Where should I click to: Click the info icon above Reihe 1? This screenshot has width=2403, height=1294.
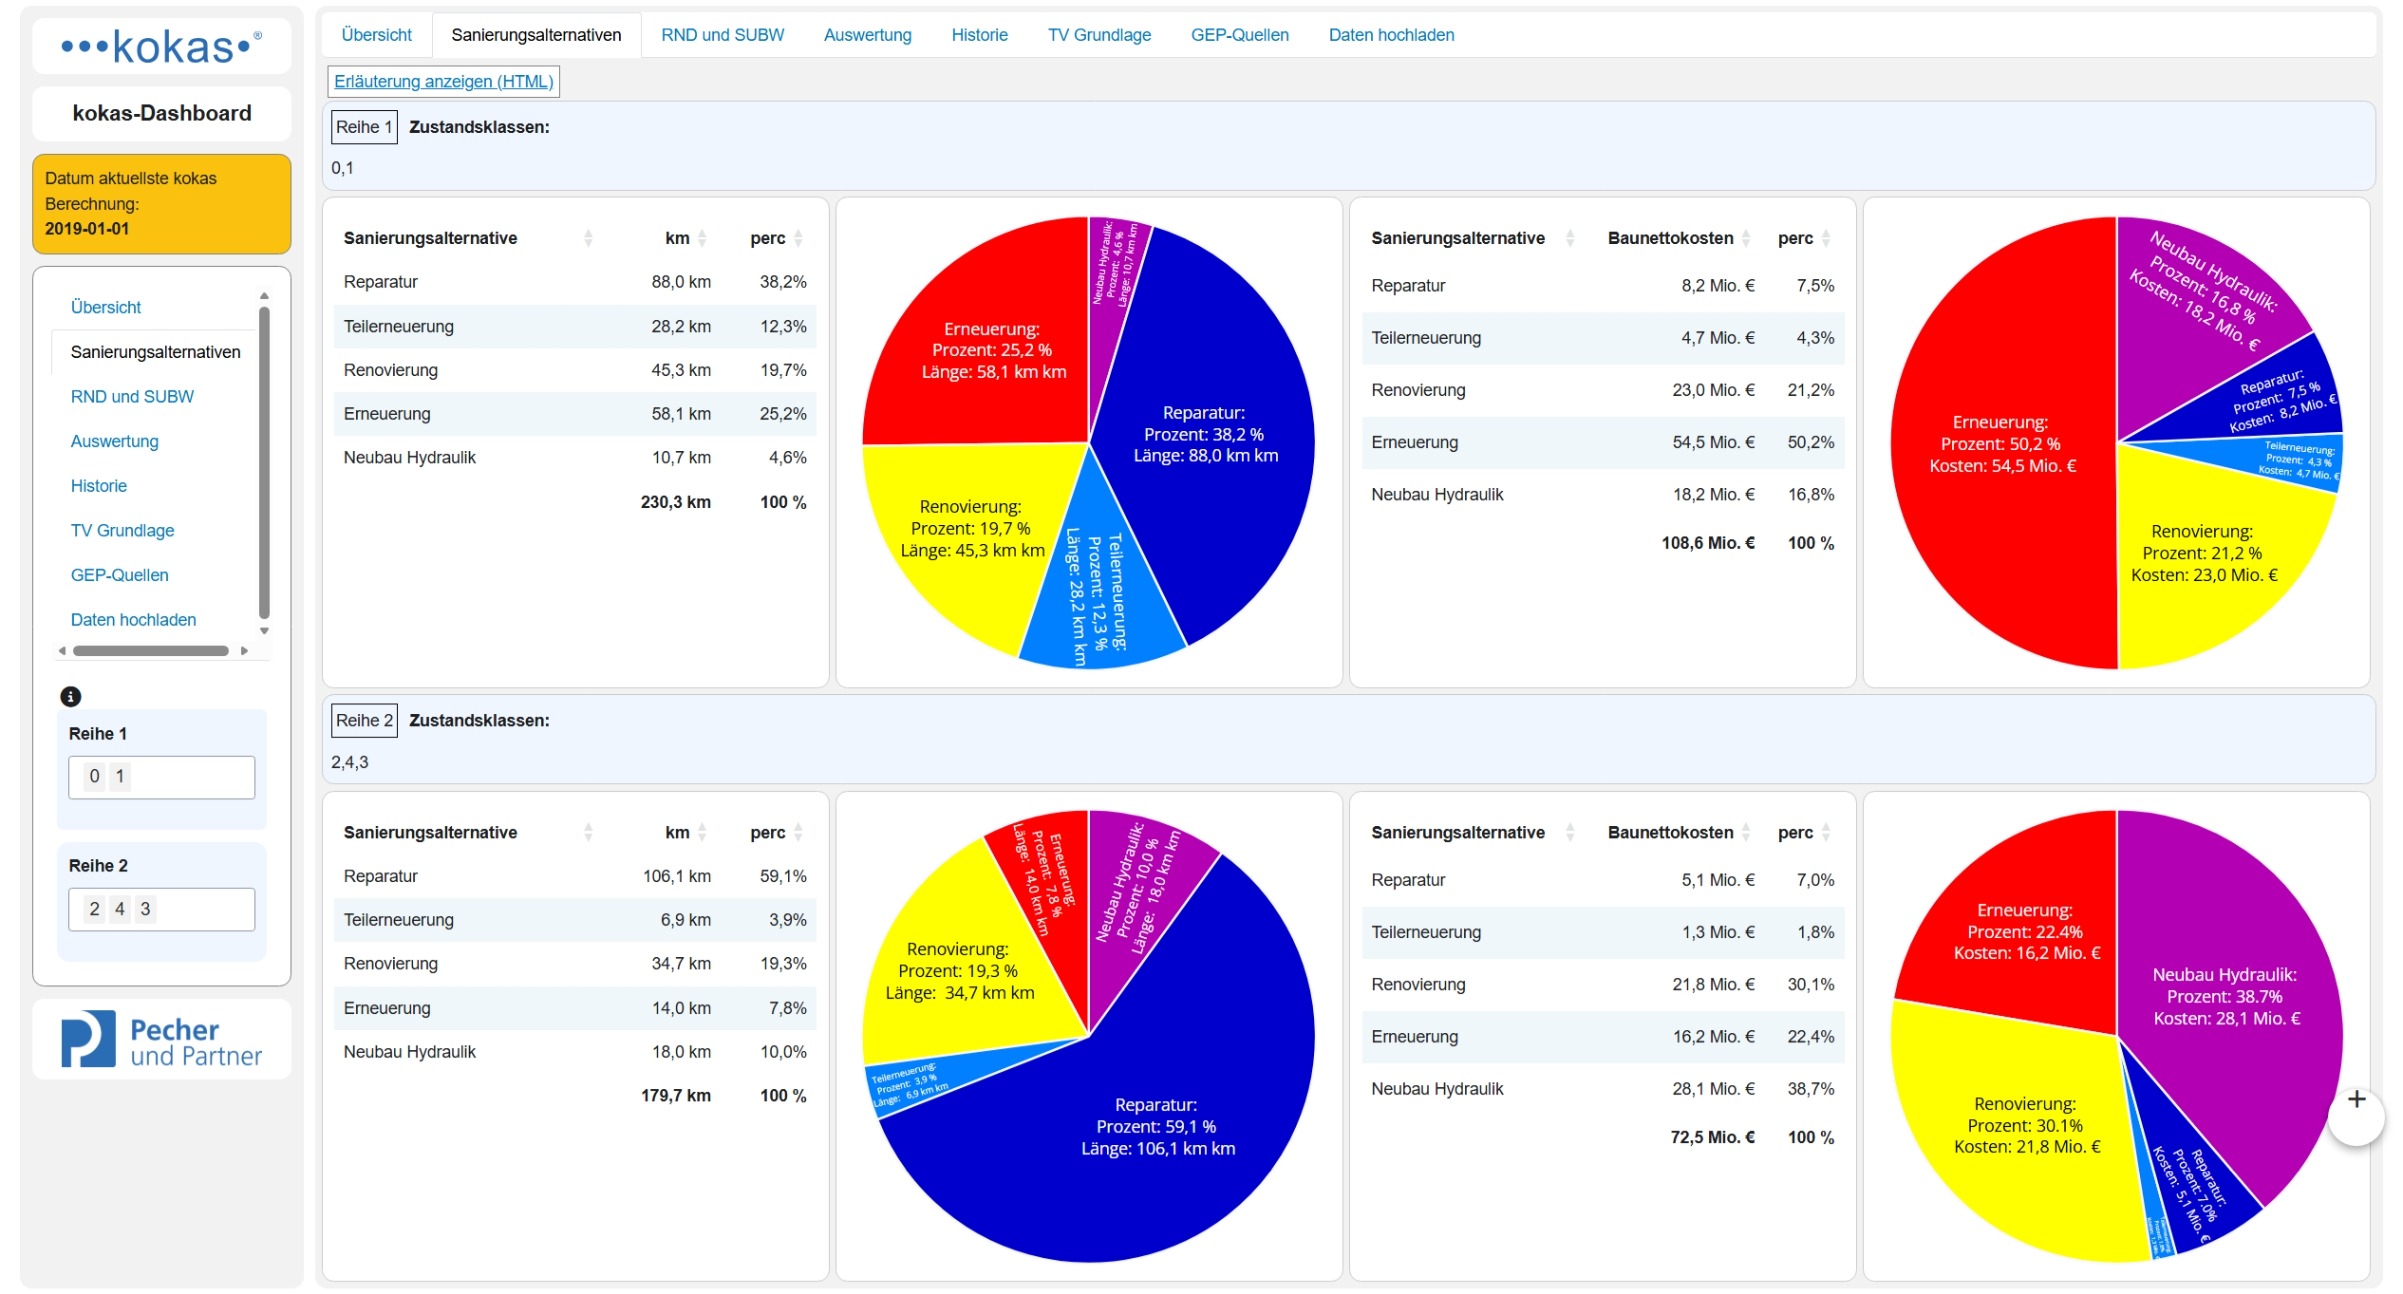[x=70, y=696]
